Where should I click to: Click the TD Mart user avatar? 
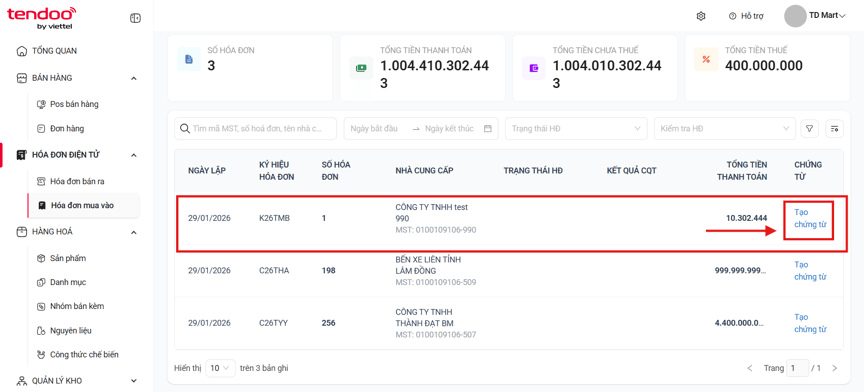tap(795, 16)
